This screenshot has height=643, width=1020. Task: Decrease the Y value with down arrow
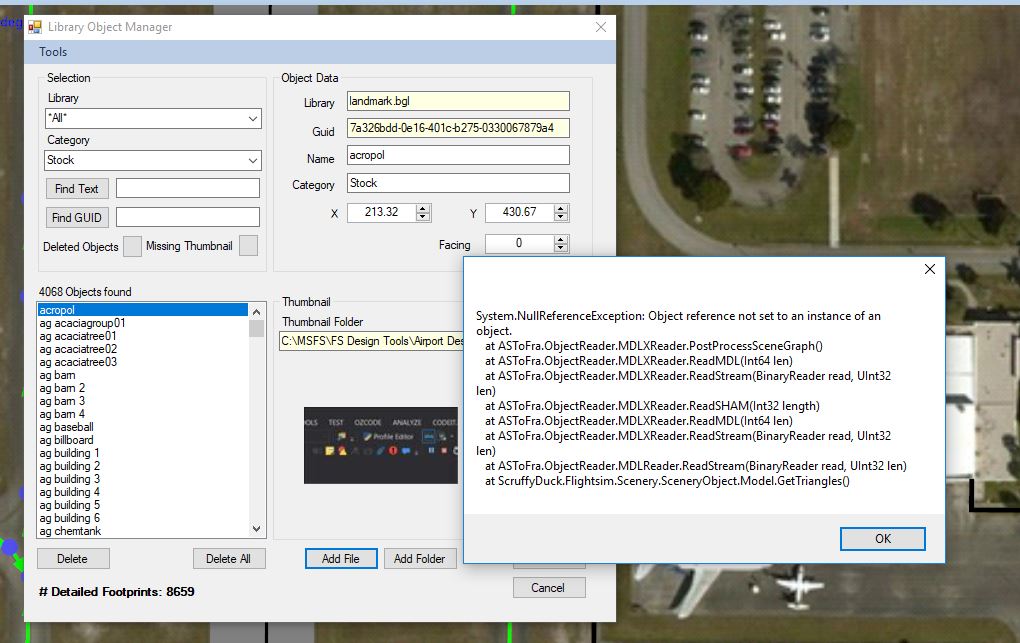pyautogui.click(x=561, y=217)
